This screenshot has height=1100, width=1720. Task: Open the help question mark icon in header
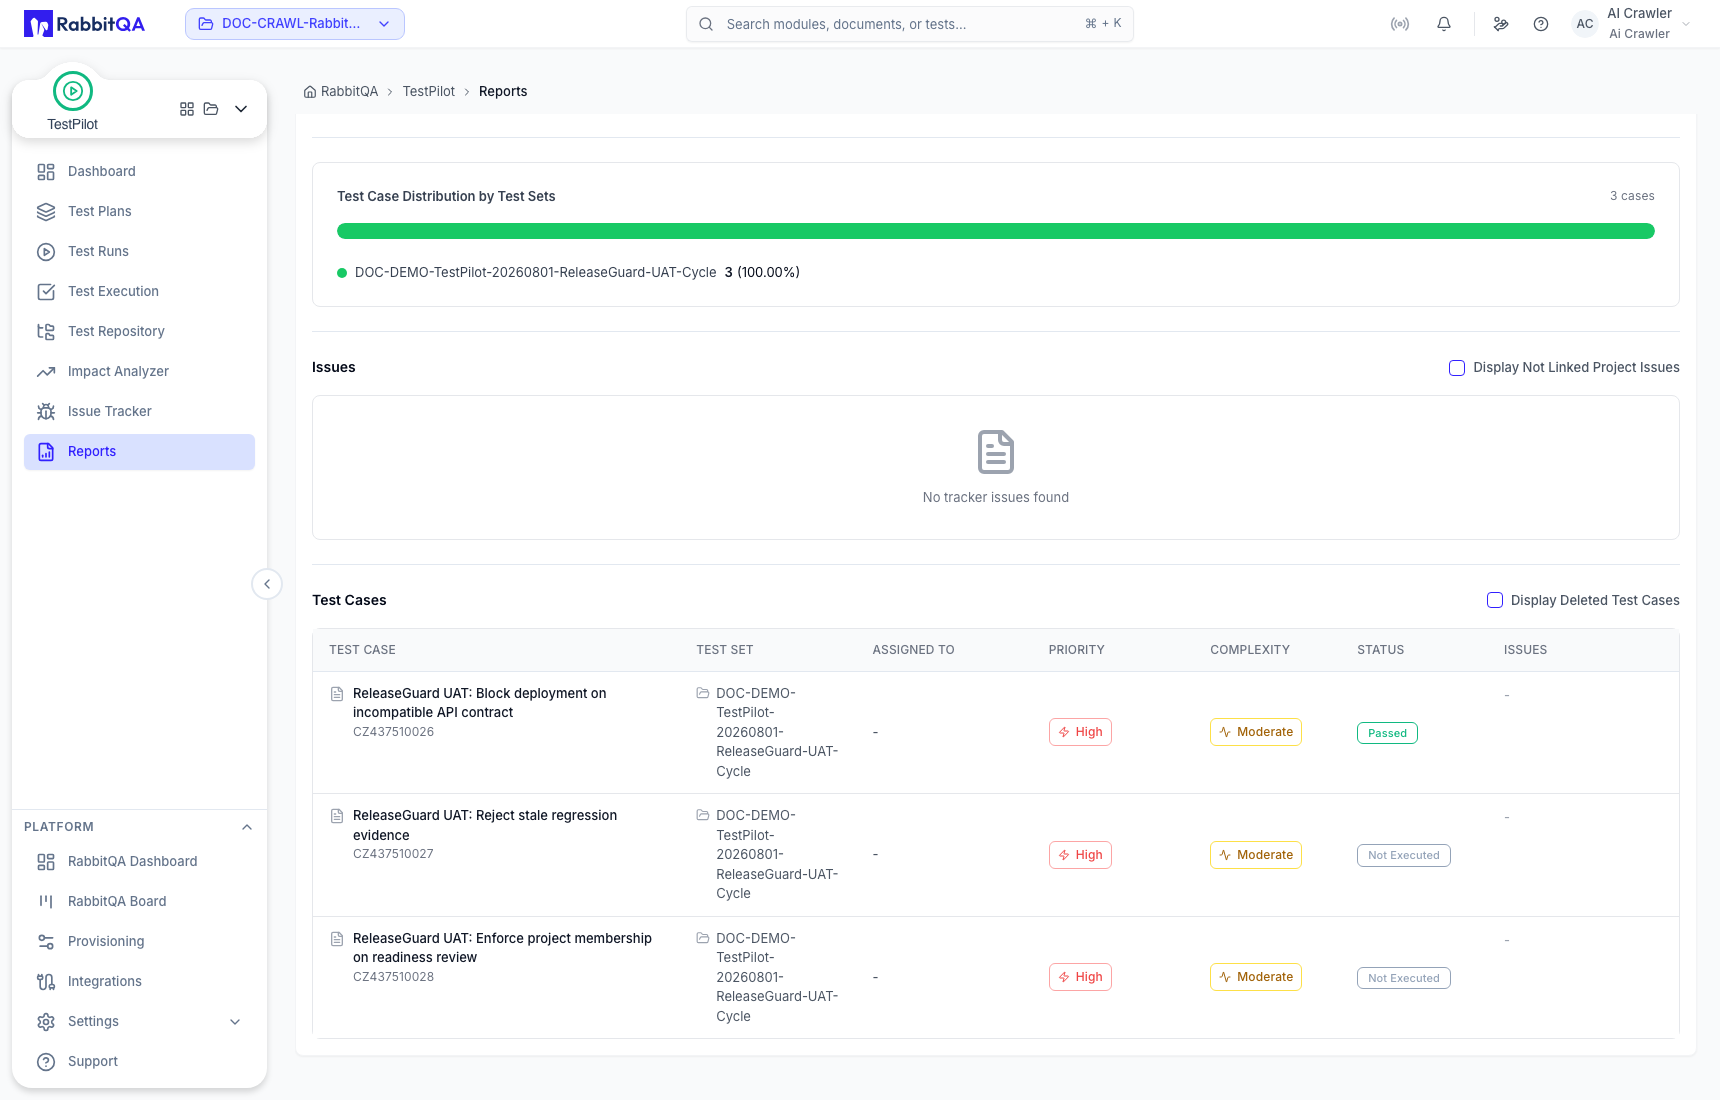click(1541, 24)
